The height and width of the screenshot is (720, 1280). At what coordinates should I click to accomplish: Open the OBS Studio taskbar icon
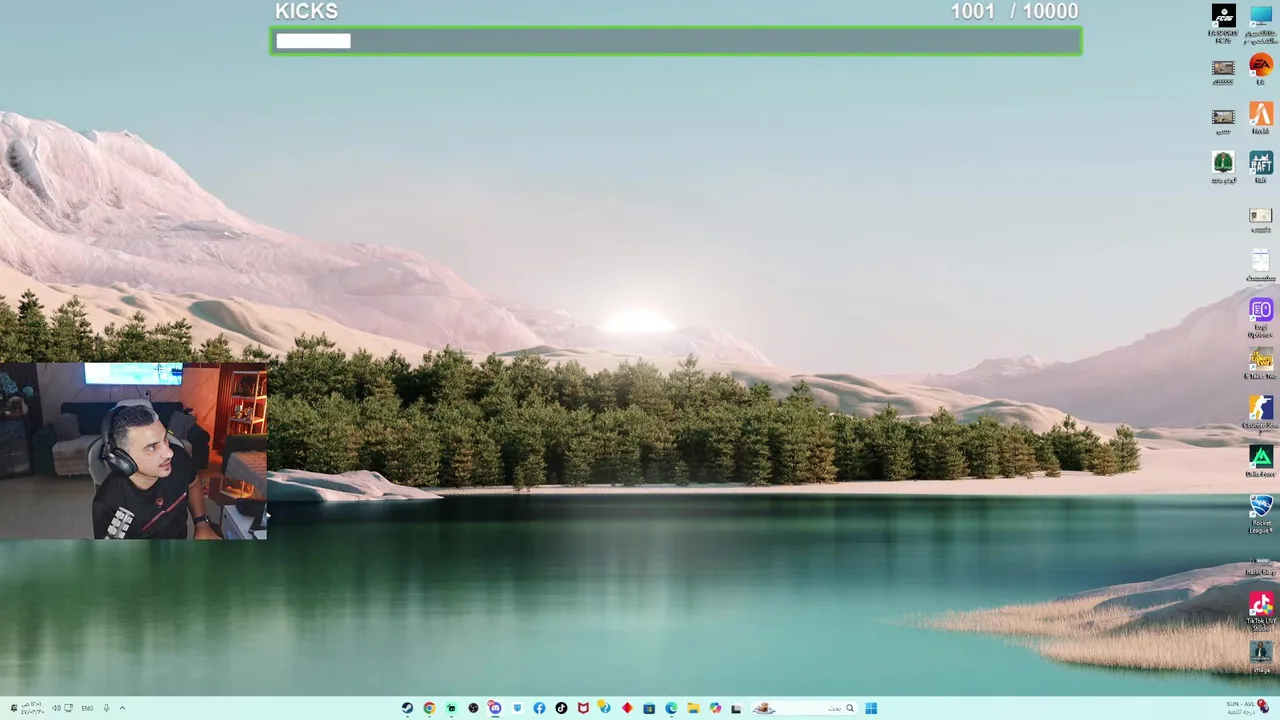point(473,708)
